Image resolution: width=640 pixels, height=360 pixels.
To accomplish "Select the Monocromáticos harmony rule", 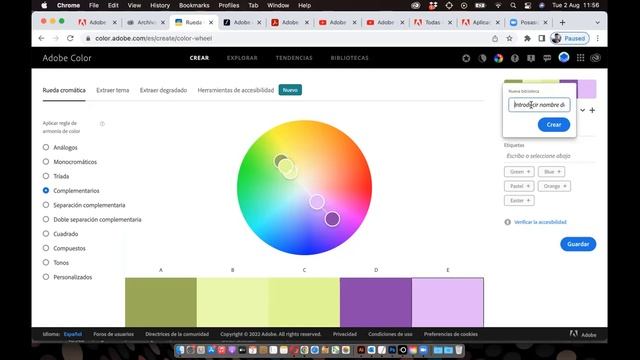I will tap(46, 162).
